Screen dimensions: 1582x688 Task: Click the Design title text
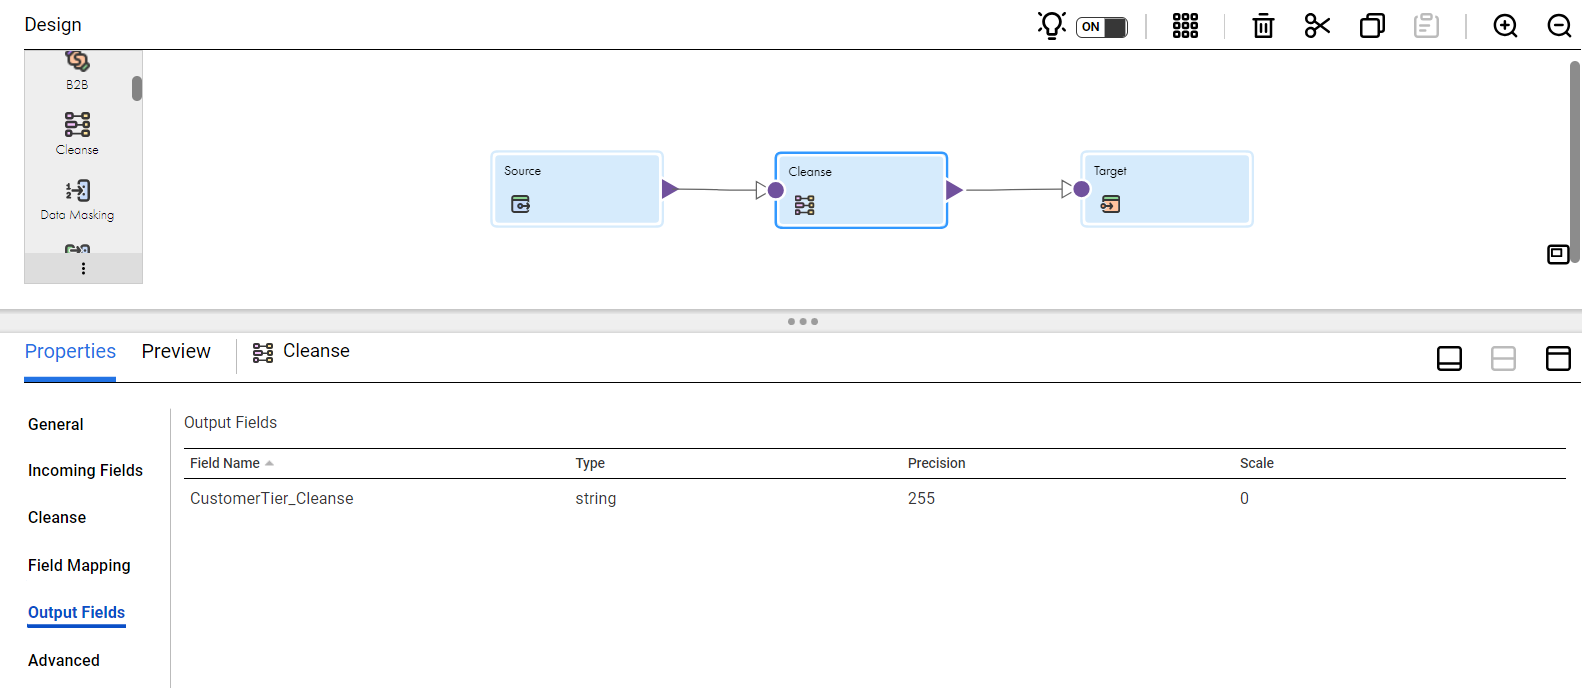pos(53,24)
